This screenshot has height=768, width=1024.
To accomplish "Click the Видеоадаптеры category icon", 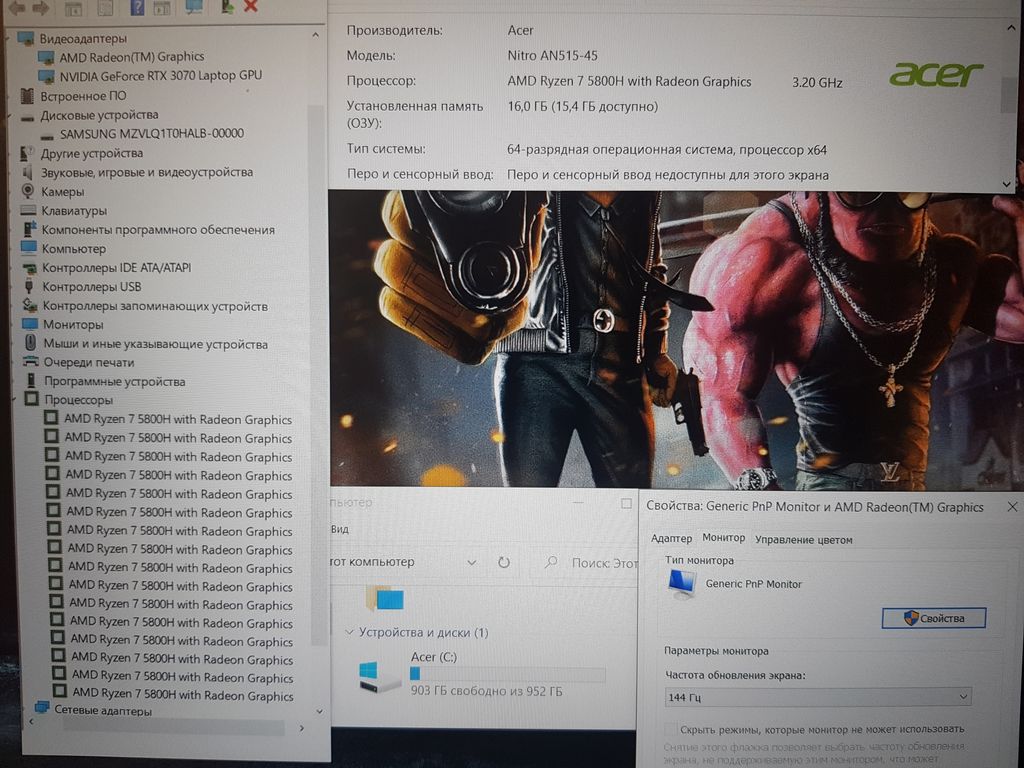I will coord(26,38).
